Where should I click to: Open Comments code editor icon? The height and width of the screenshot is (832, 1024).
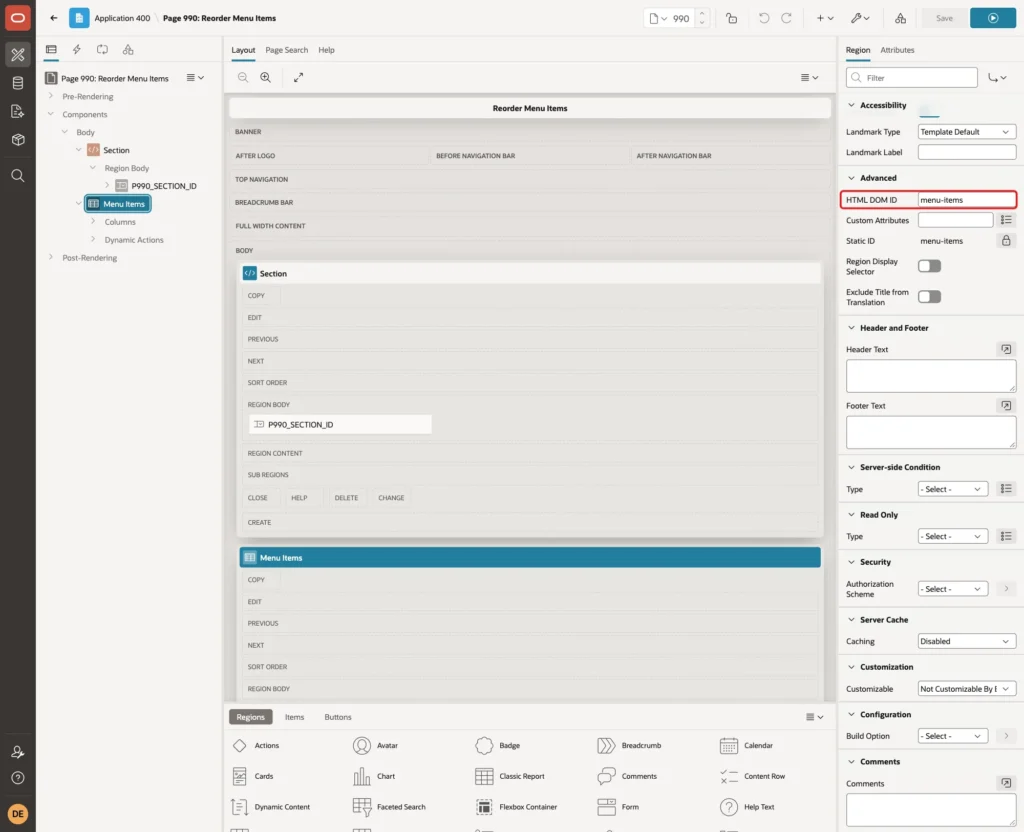[x=1006, y=783]
